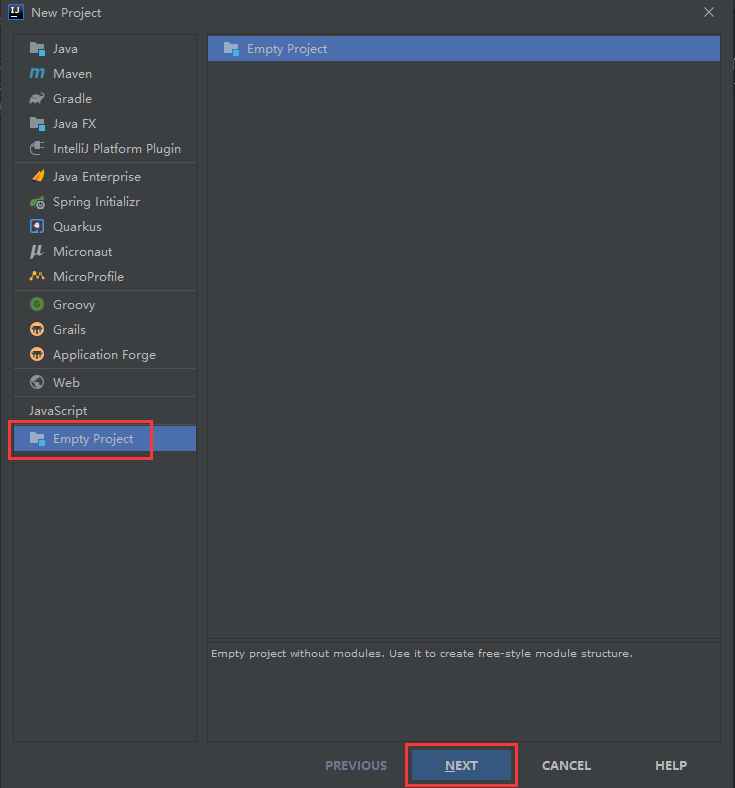Click the IntelliJ IDEA logo in title bar
This screenshot has height=788, width=735.
click(x=16, y=12)
